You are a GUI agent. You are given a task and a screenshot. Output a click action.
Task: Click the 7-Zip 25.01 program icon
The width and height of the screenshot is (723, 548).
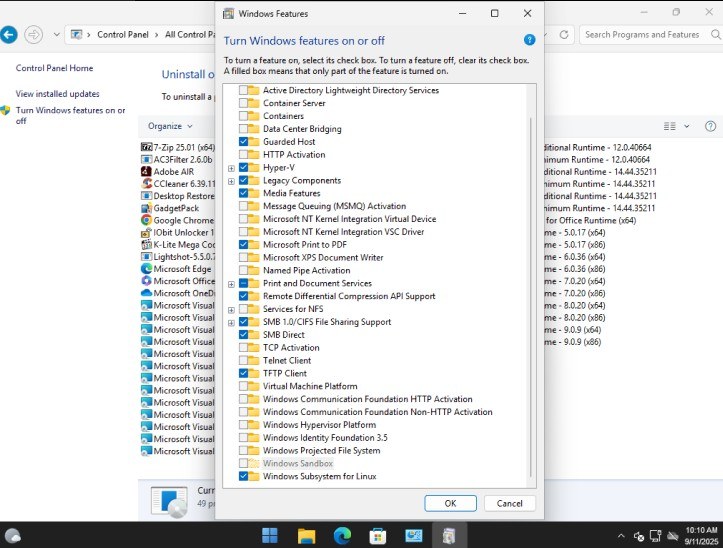(x=146, y=147)
